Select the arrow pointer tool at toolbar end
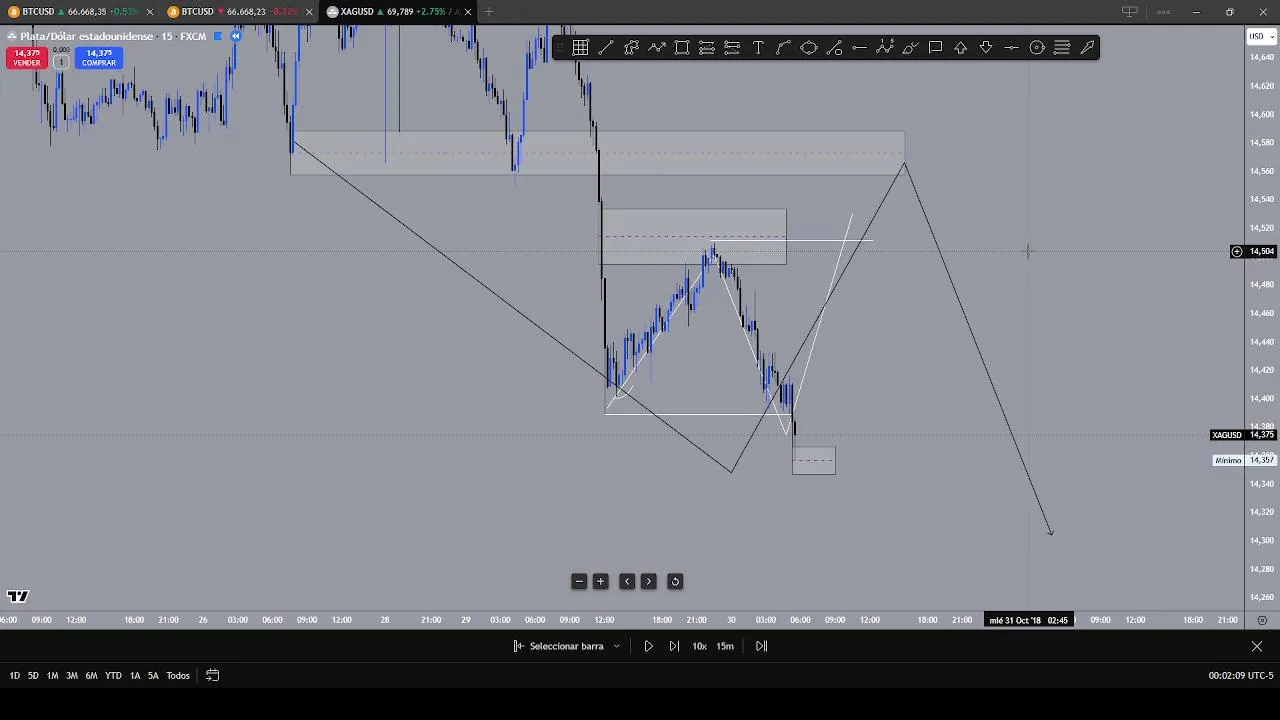Viewport: 1280px width, 720px height. point(1087,47)
